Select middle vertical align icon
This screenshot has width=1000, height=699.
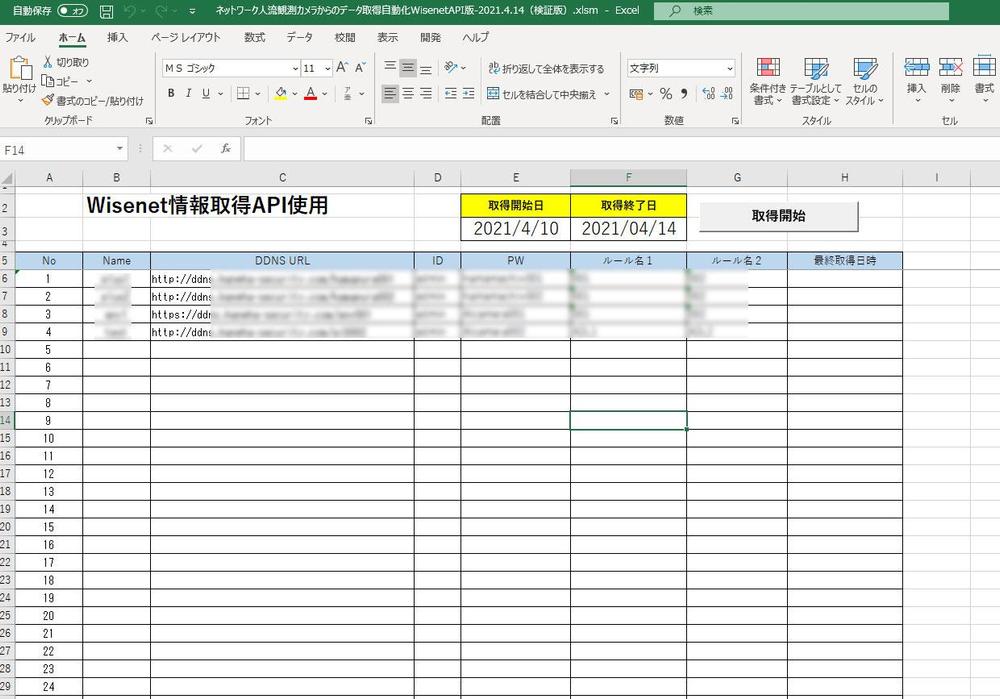click(408, 67)
